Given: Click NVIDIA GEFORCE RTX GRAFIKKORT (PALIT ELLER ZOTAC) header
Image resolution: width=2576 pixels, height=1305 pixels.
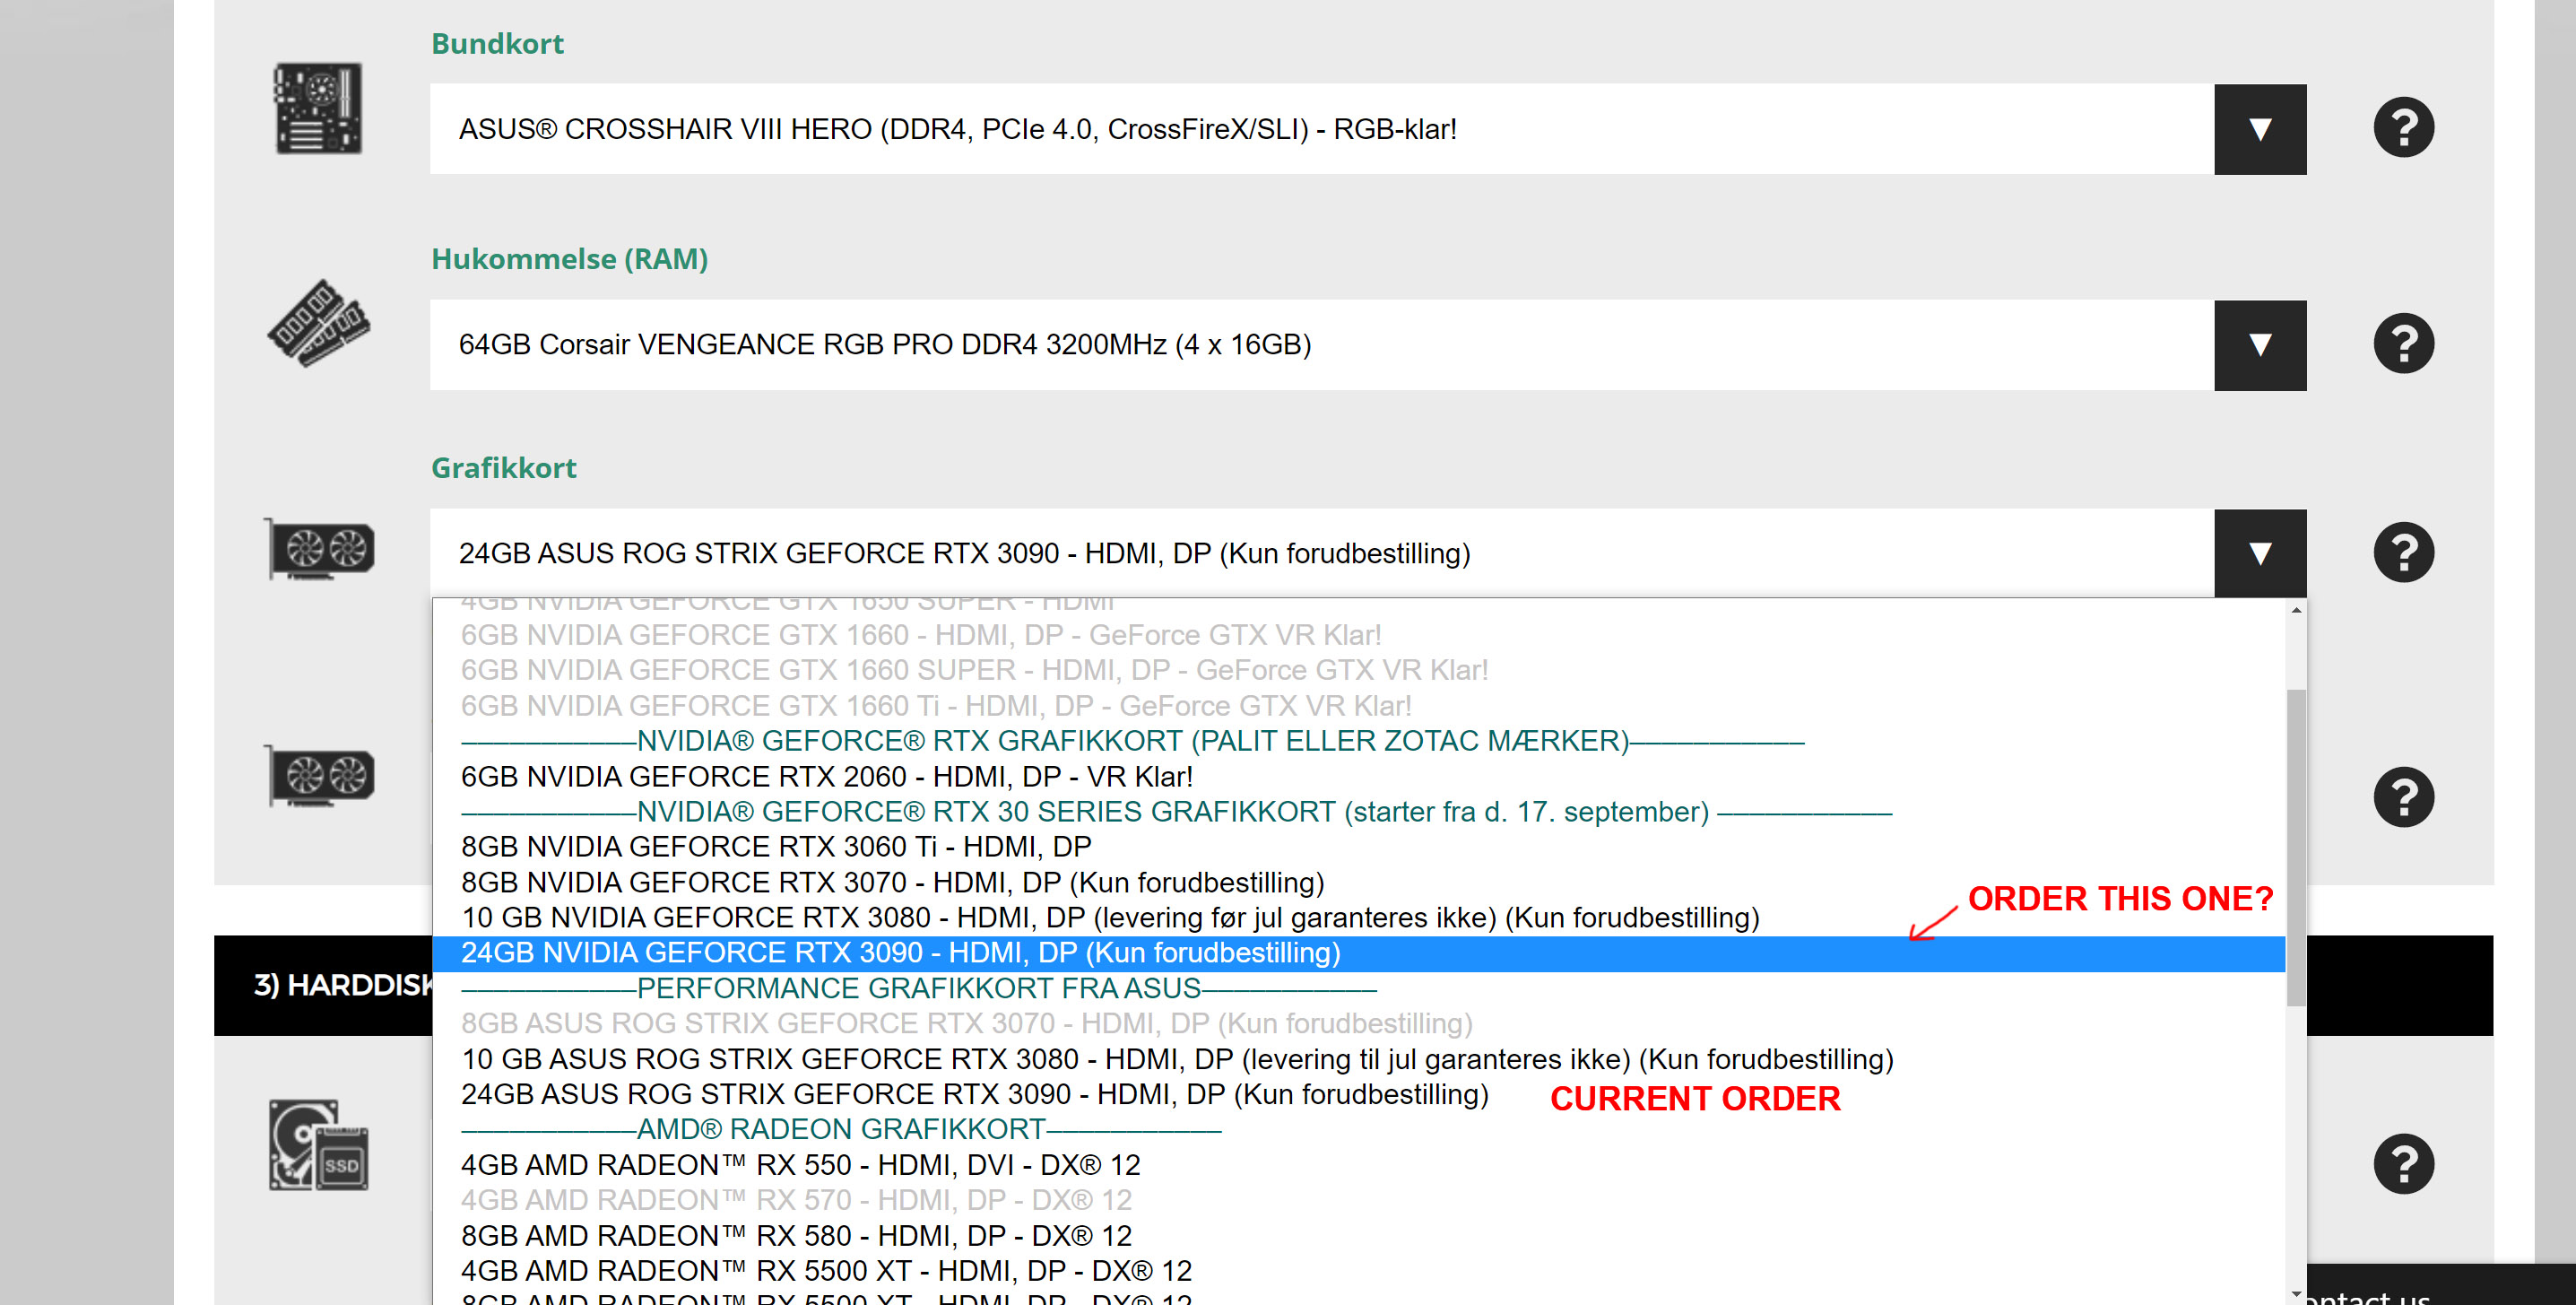Looking at the screenshot, I should [x=1359, y=741].
